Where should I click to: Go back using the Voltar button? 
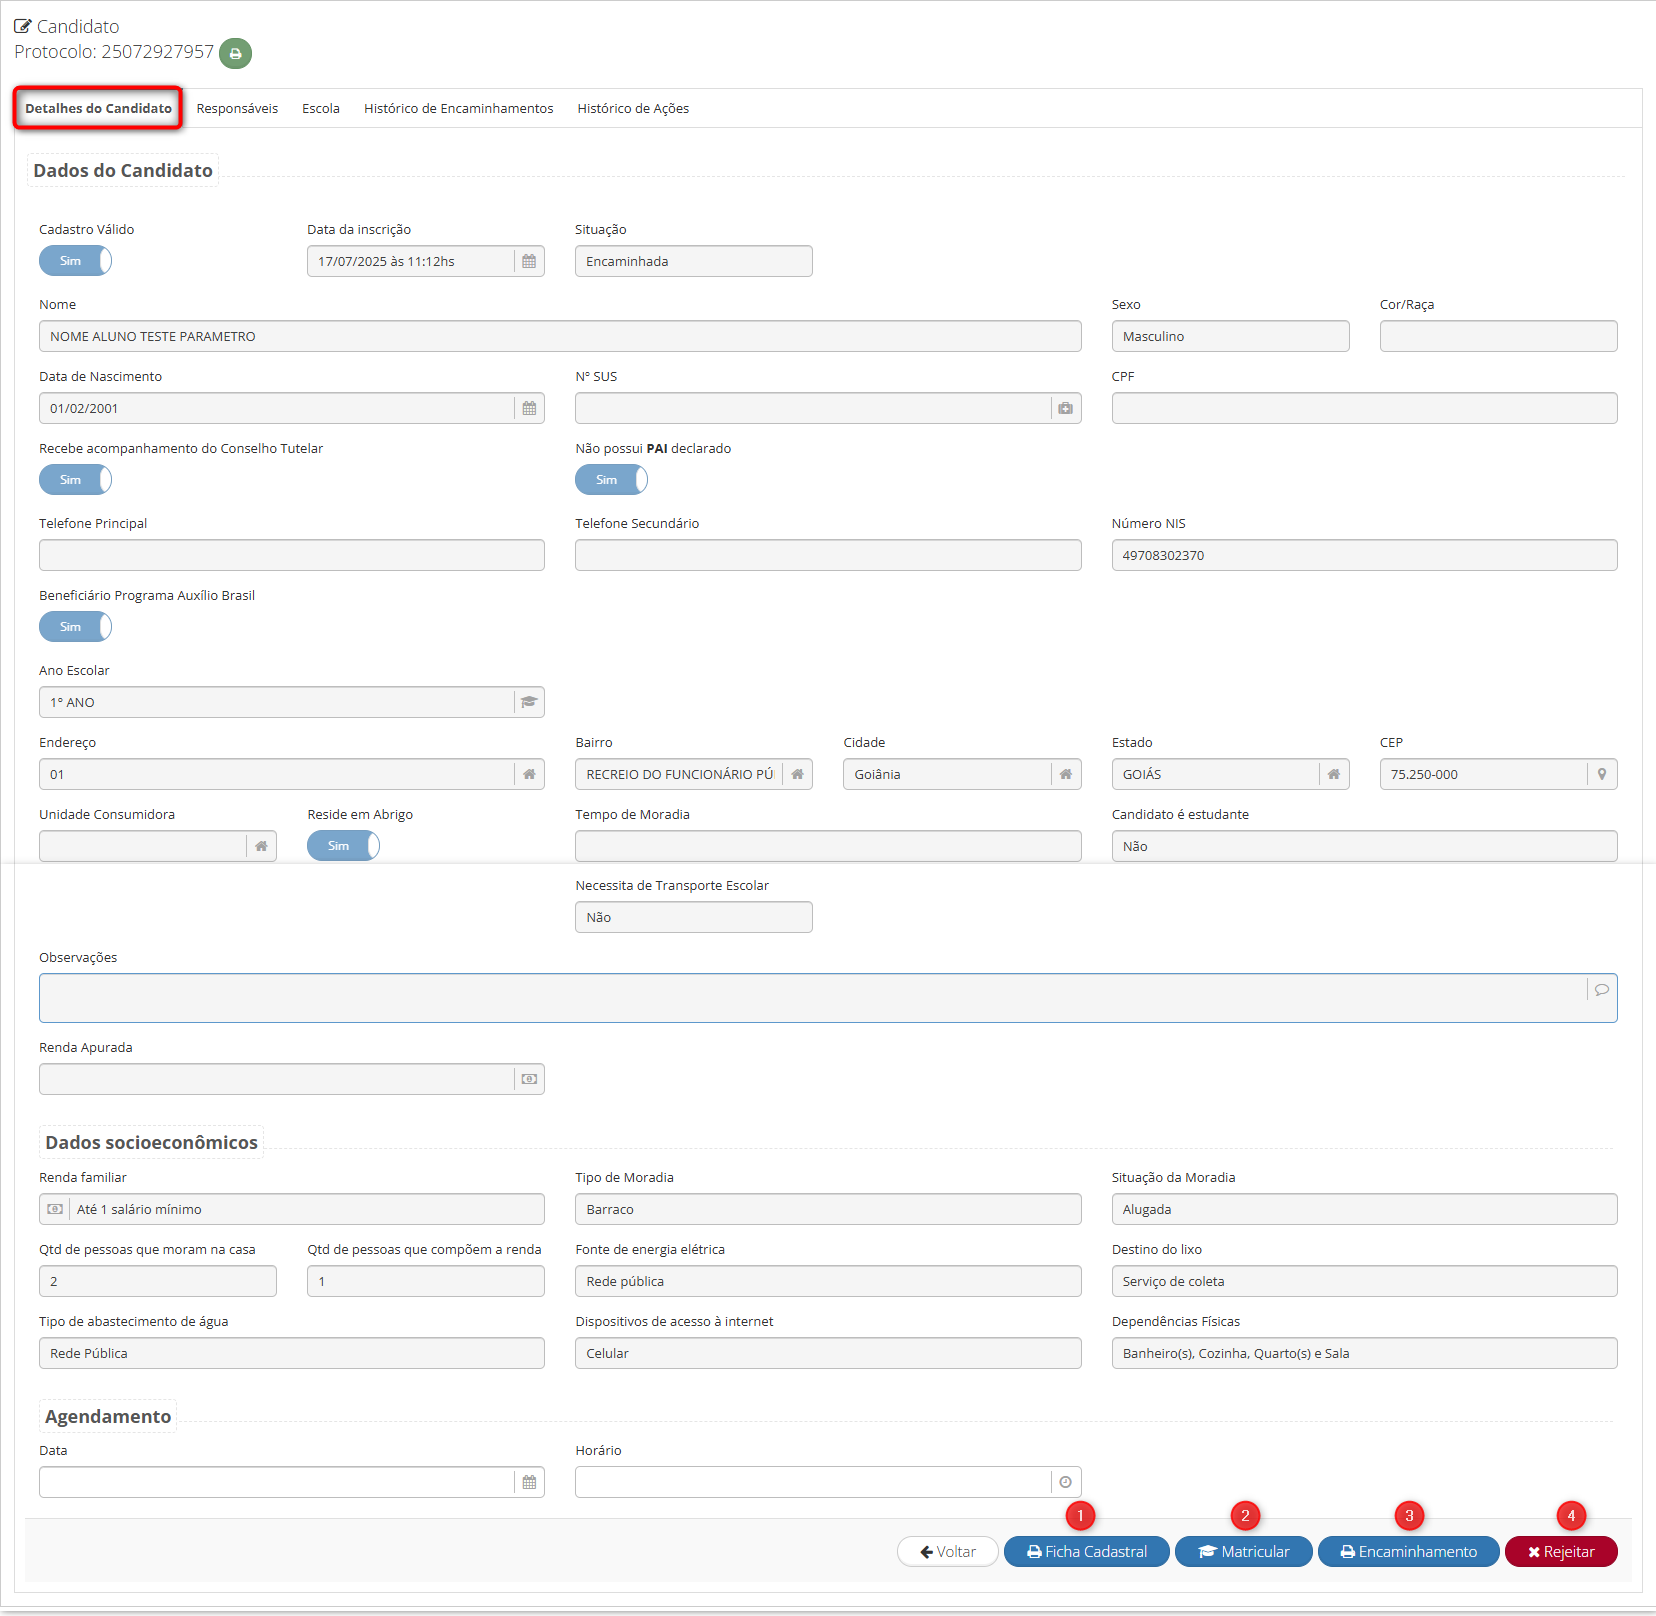[947, 1552]
